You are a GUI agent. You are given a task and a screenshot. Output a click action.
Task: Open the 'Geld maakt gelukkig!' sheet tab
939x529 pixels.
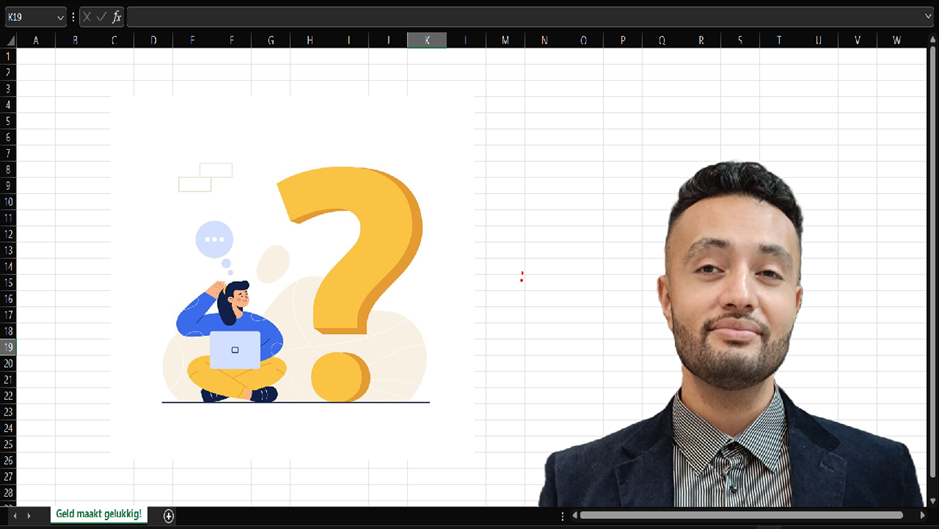point(98,514)
